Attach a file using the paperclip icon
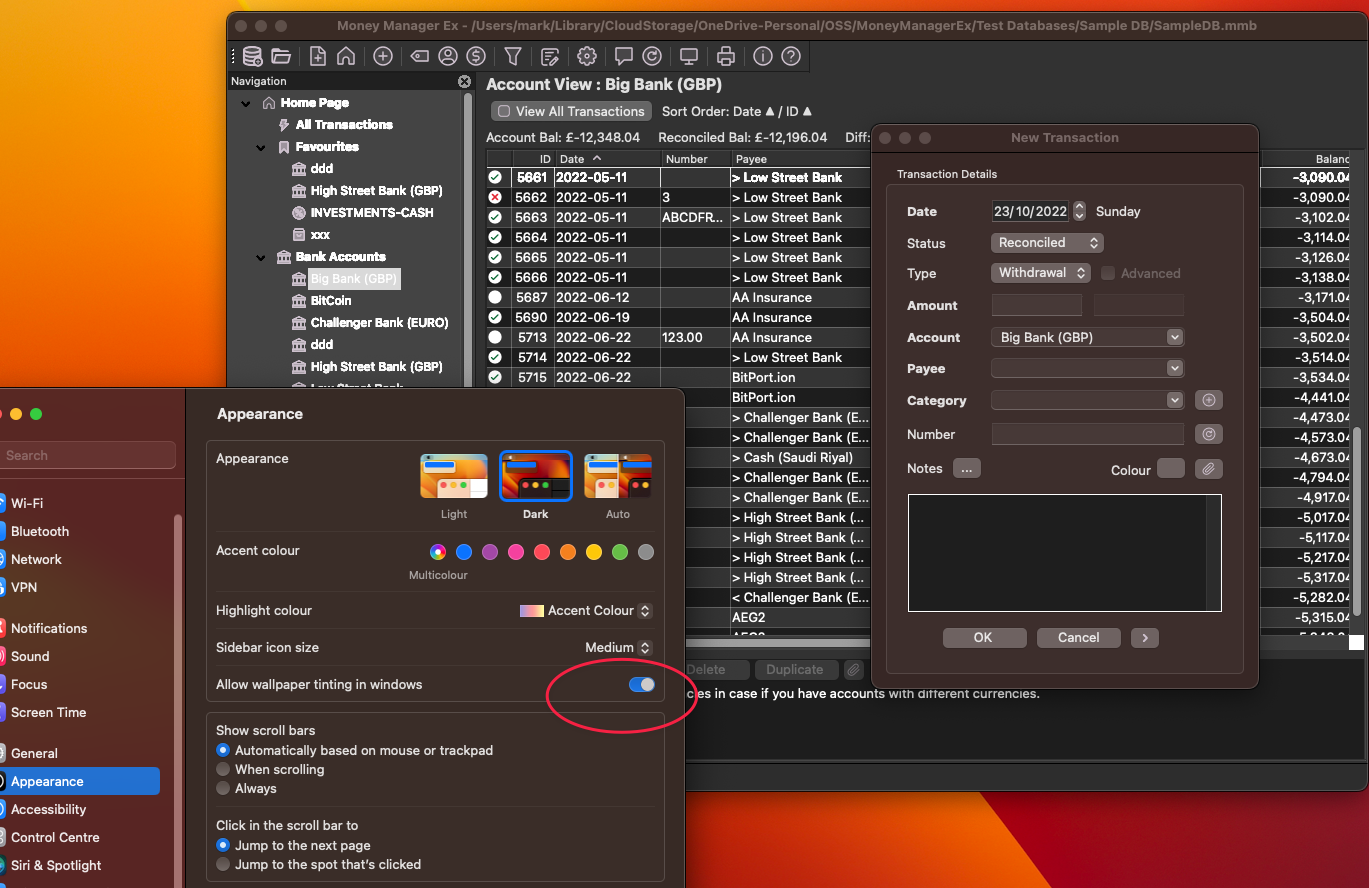1369x888 pixels. (x=1208, y=468)
